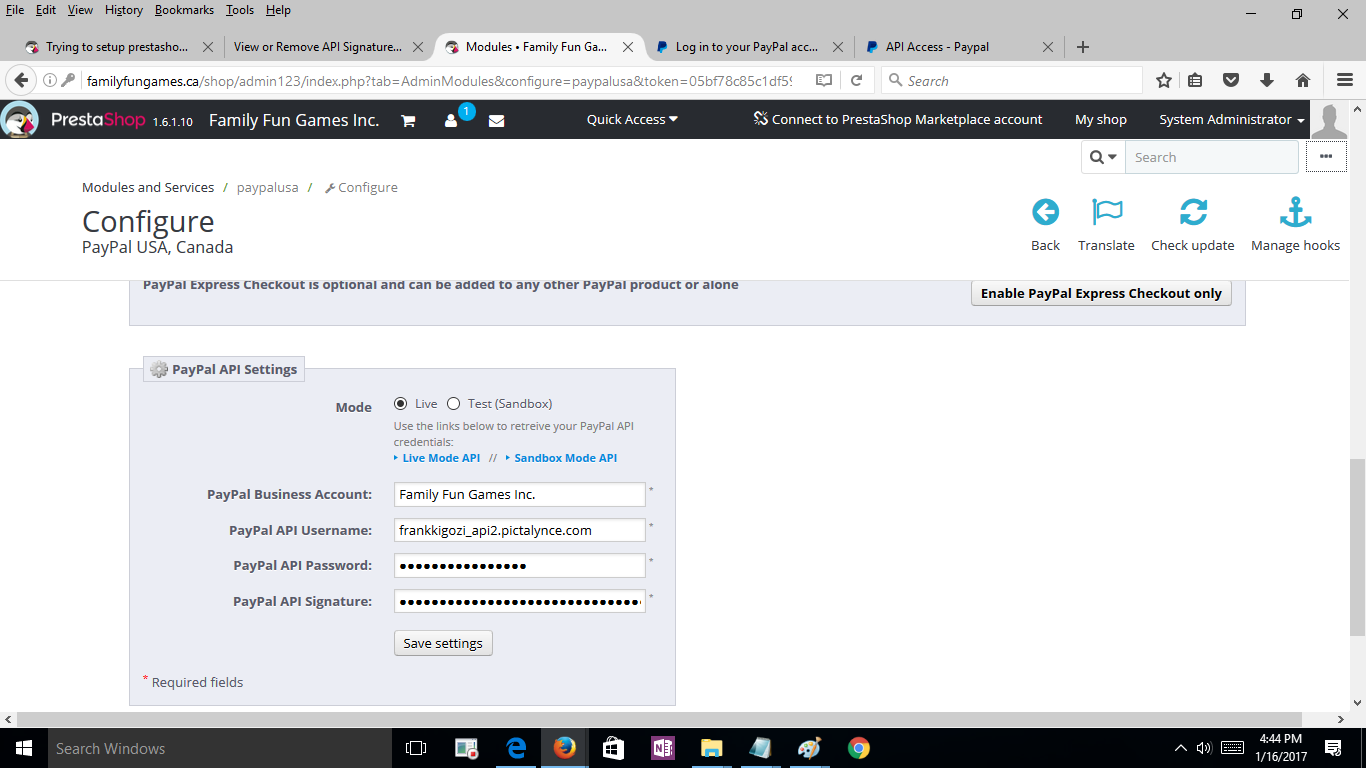Go to Firefox home page icon
1366x768 pixels.
(x=1302, y=80)
